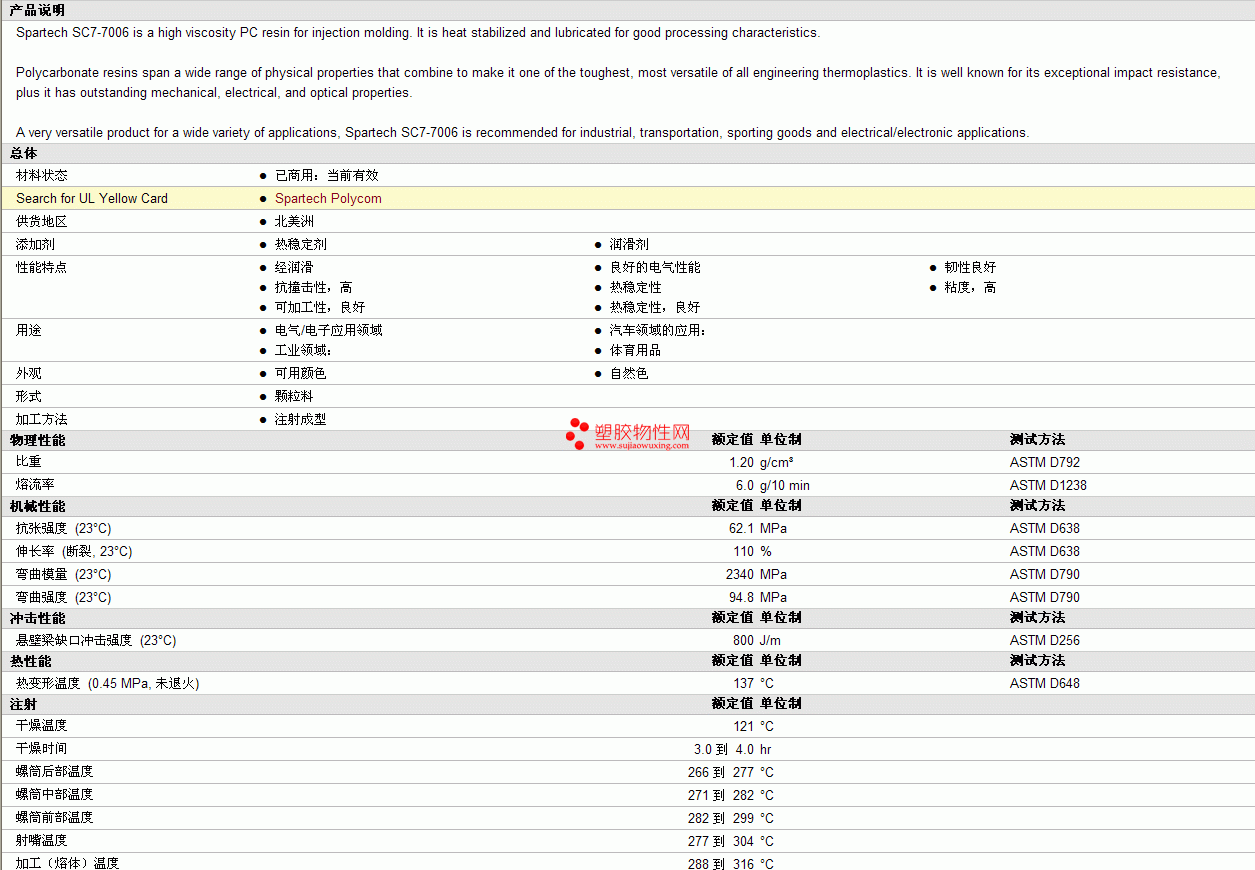
Task: Select the appearance value '可用颜色'
Action: point(301,373)
